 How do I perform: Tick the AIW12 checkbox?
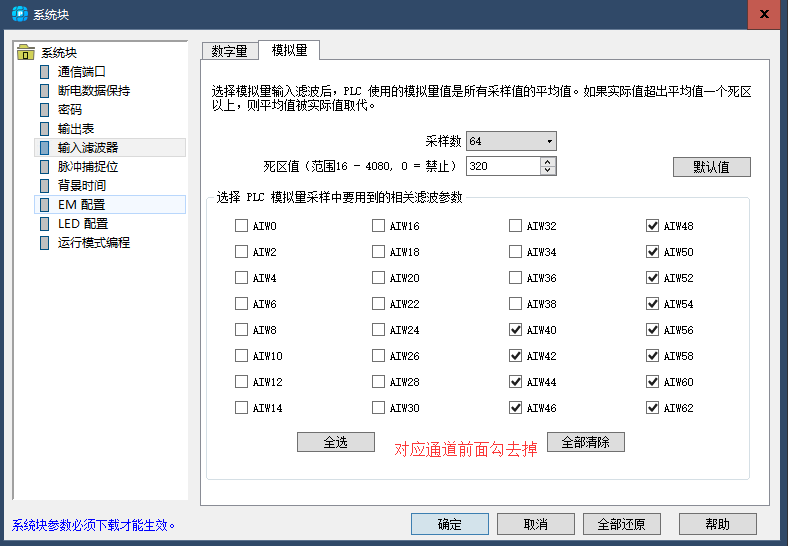pyautogui.click(x=242, y=381)
